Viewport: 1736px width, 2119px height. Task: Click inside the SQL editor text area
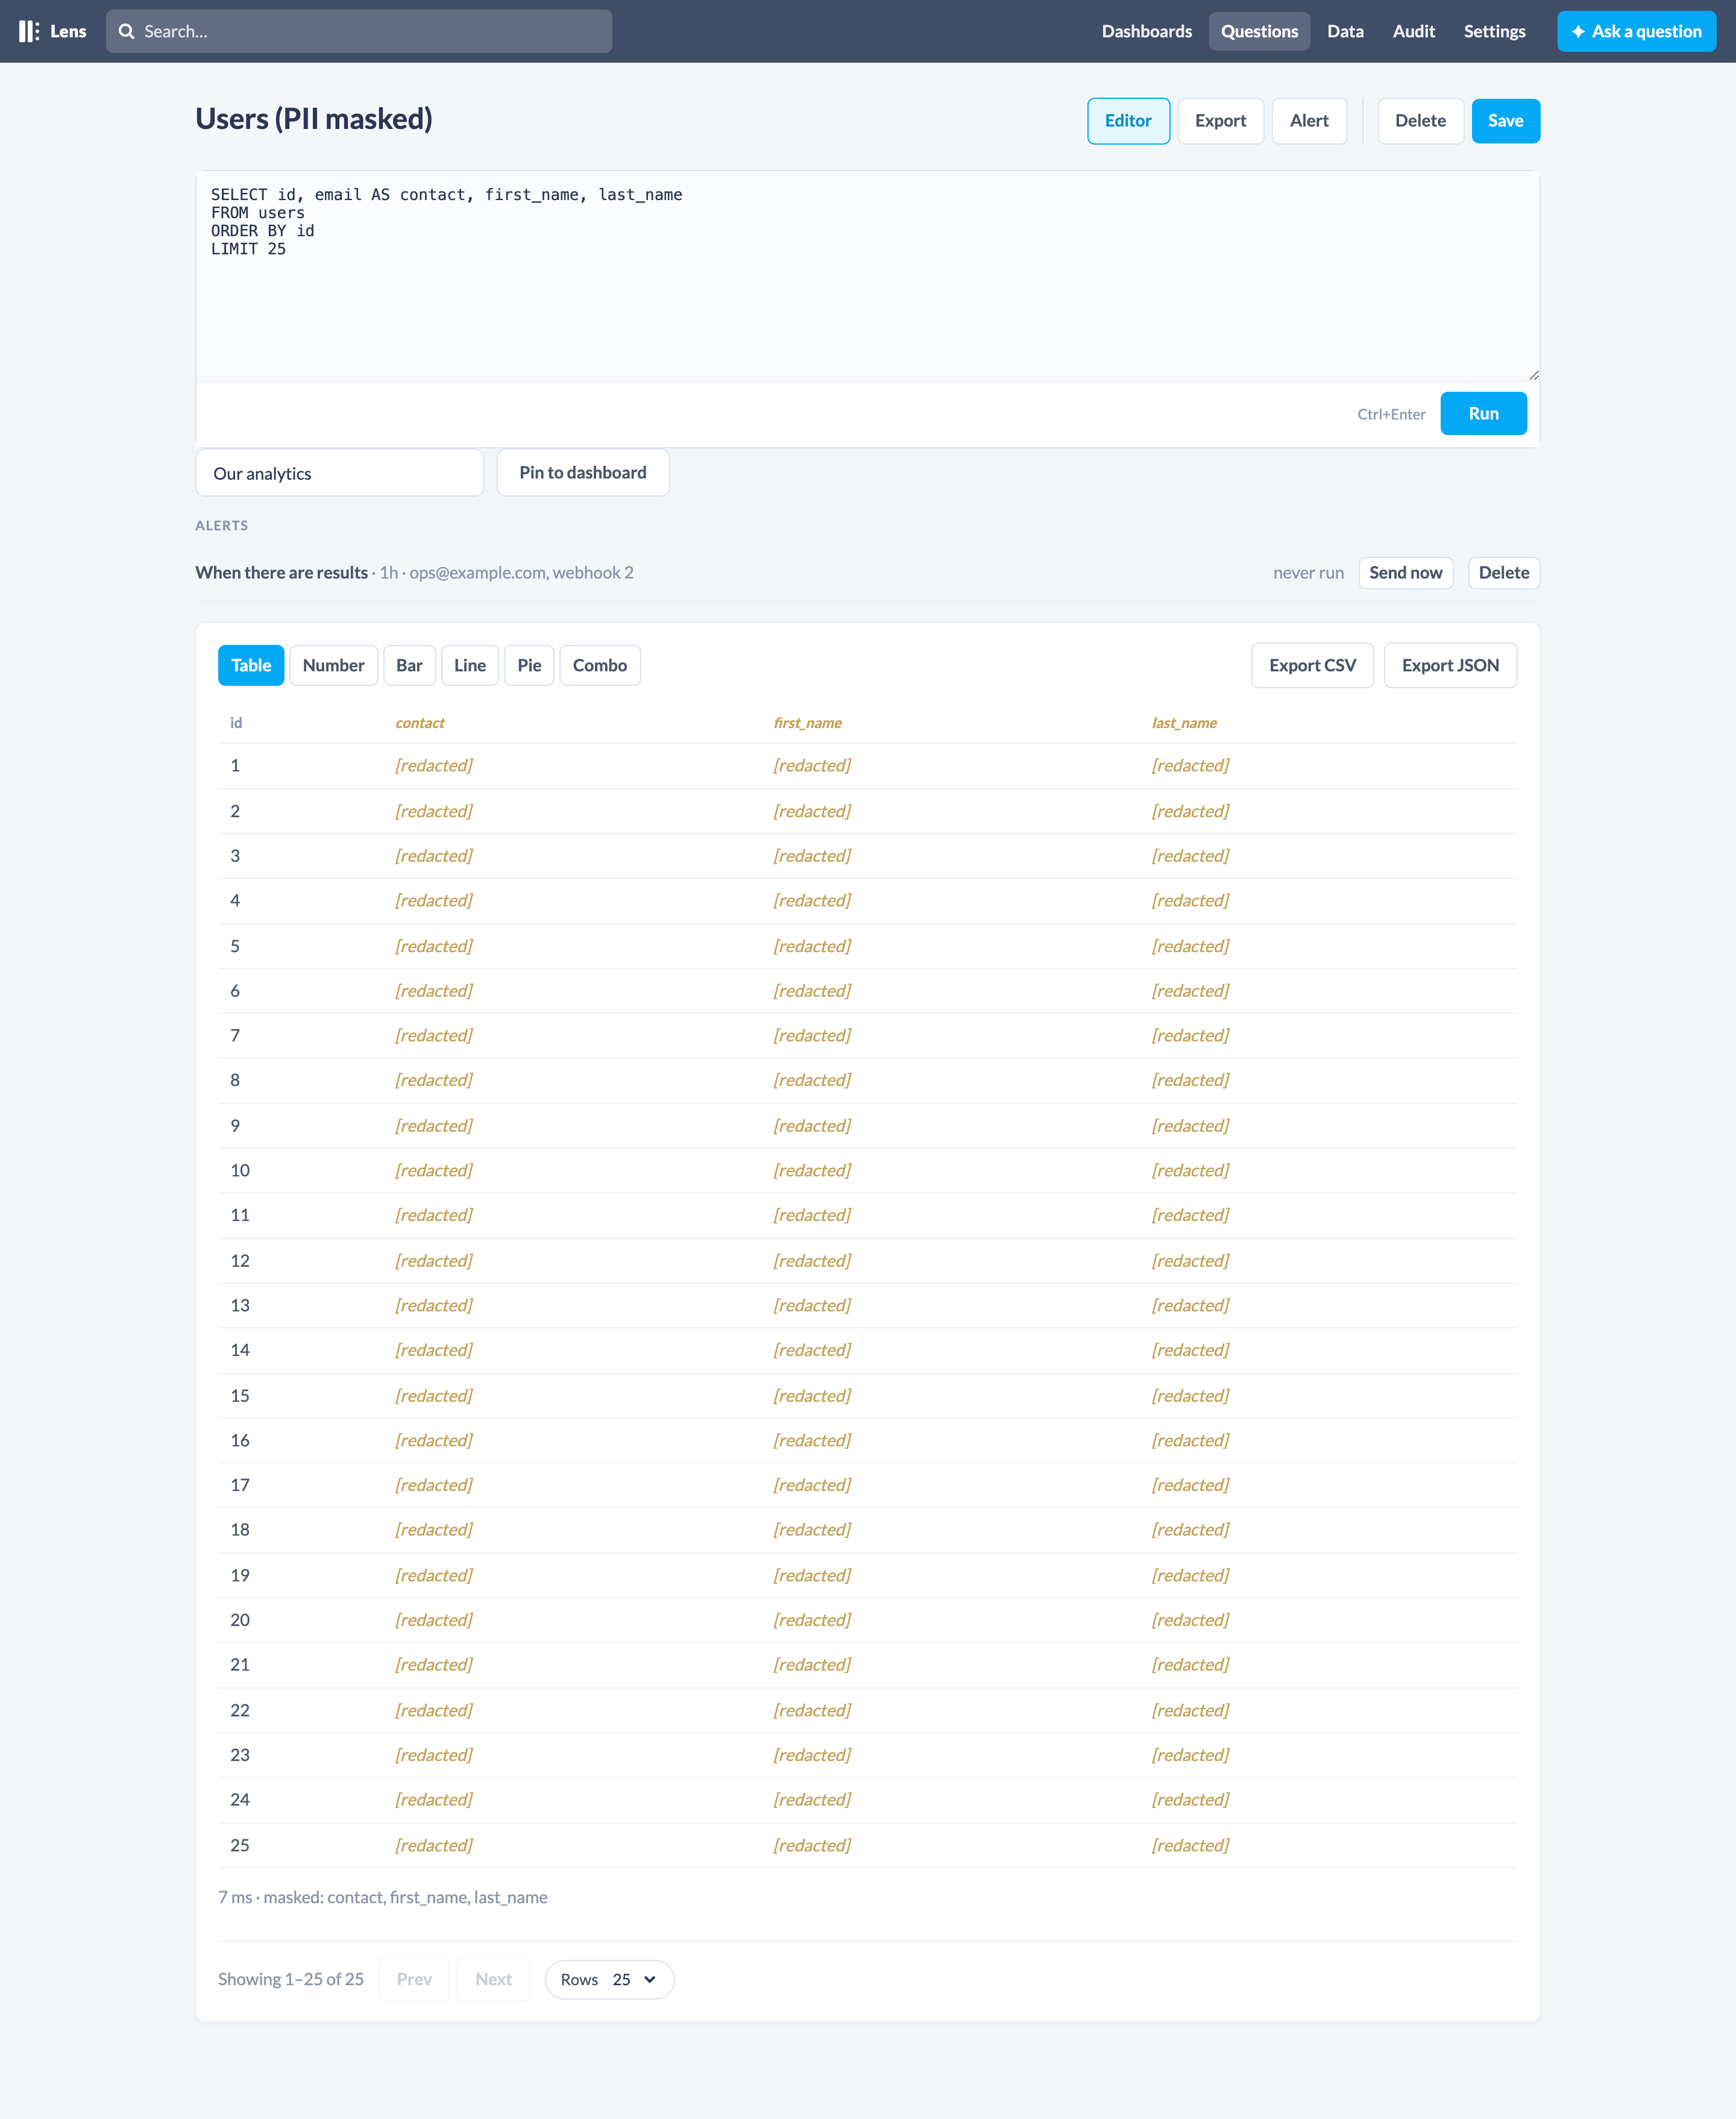867,276
